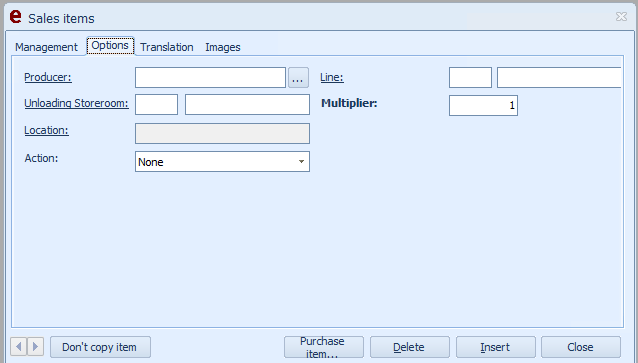Open Producer lookup via ellipsis button
Image resolution: width=638 pixels, height=363 pixels.
(x=298, y=78)
